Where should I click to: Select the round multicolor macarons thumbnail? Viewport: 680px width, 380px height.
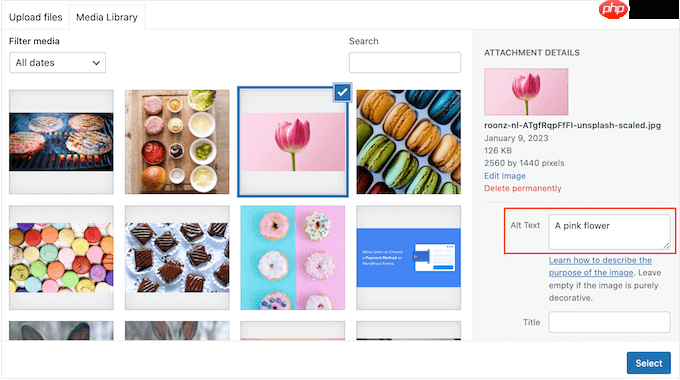(61, 258)
